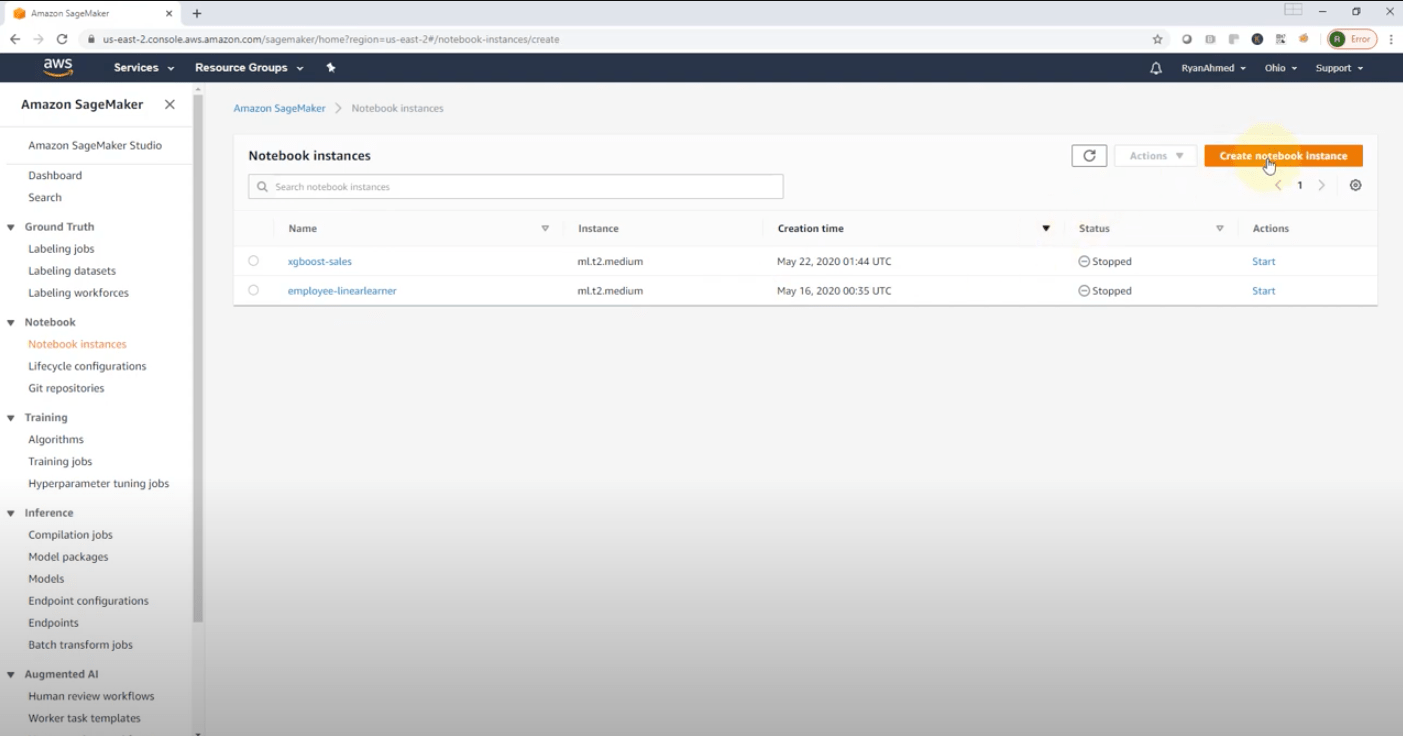Viewport: 1403px width, 736px height.
Task: Open a new browser tab
Action: click(197, 13)
